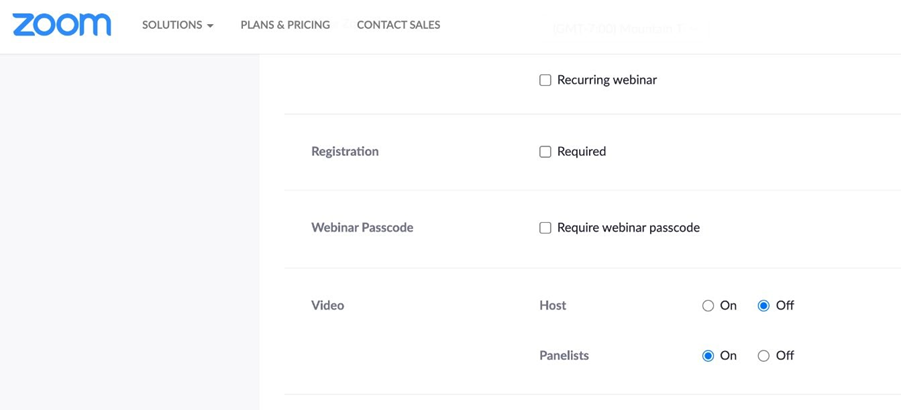Enable the Recurring webinar checkbox
This screenshot has width=901, height=410.
[545, 80]
